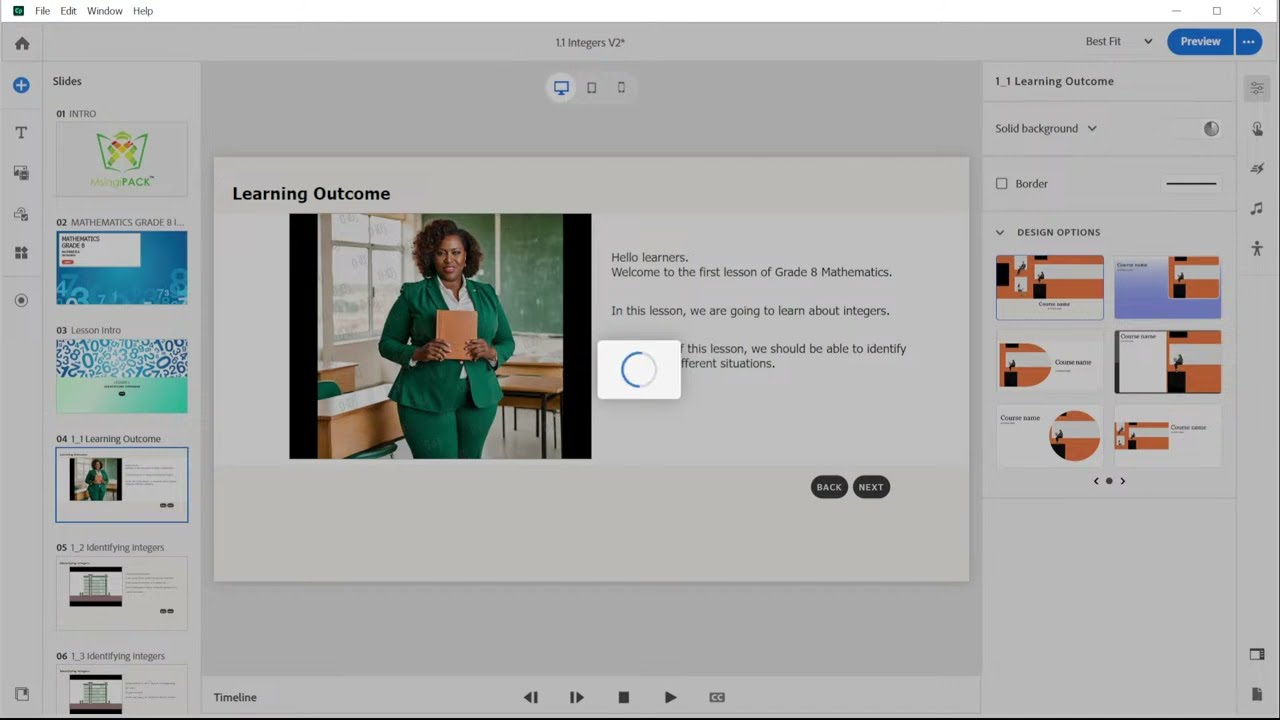Select the 05 1_2 Identifying Integers thumbnail

[x=122, y=593]
